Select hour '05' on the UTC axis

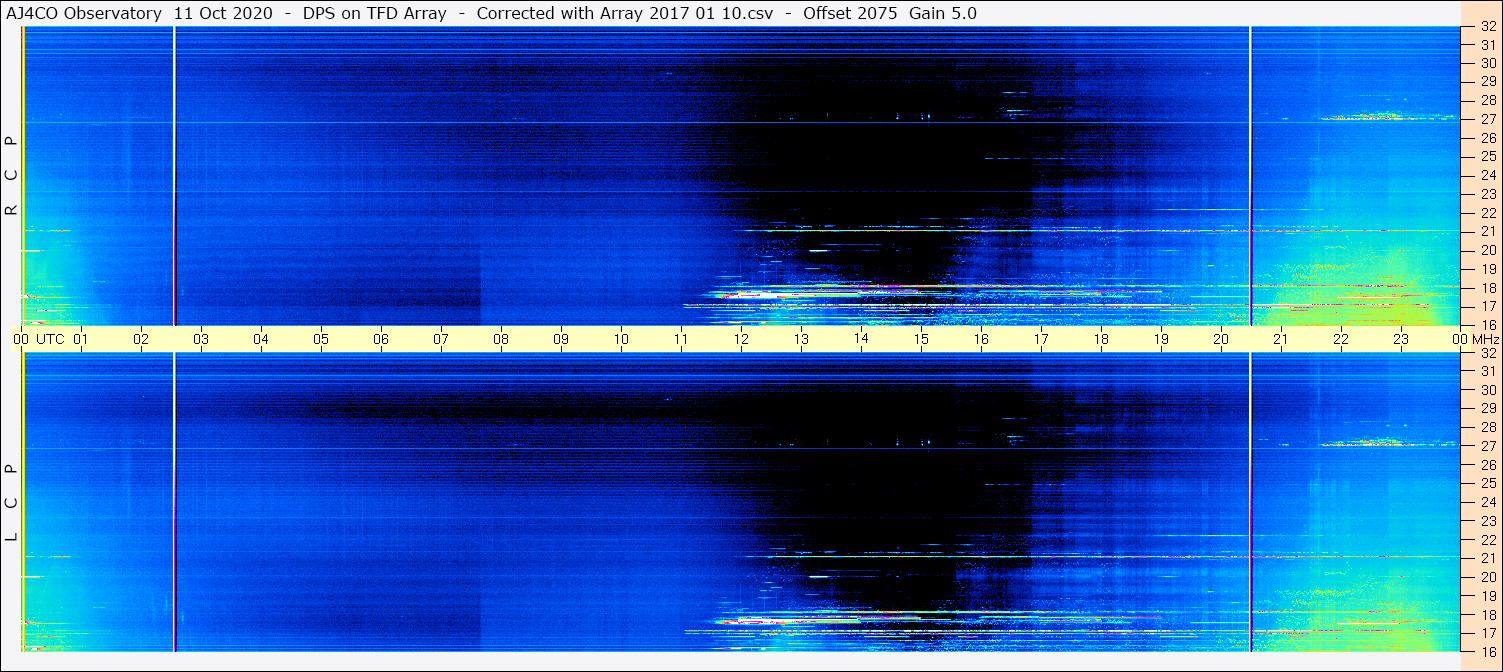click(x=321, y=339)
